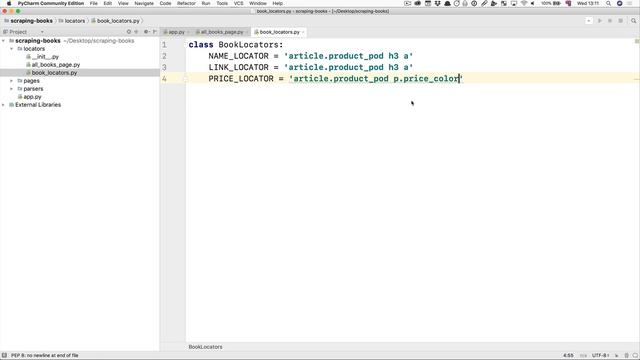Click the Run play icon
Image resolution: width=640 pixels, height=360 pixels.
pyautogui.click(x=600, y=21)
